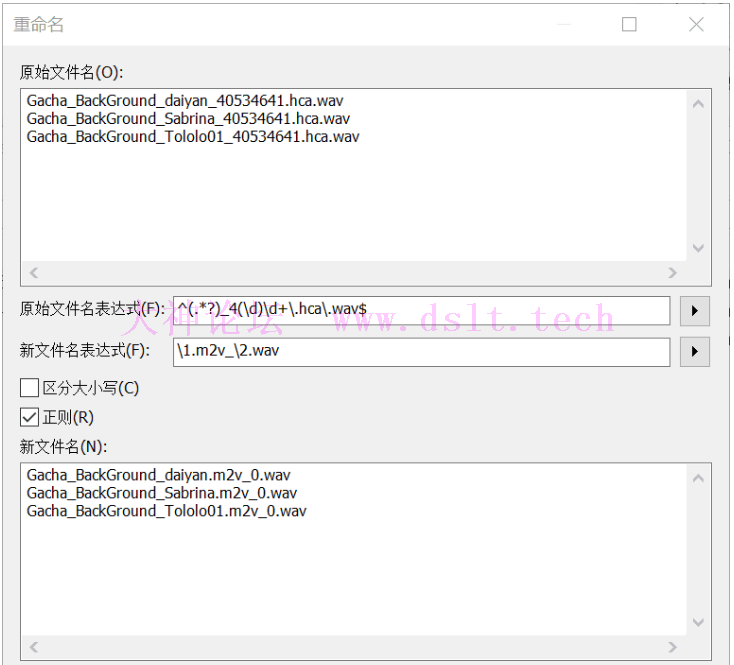This screenshot has width=734, height=665.
Task: Select Gacha_BackGround_Sabrina_40534641.hca.wav in the original list
Action: (188, 119)
